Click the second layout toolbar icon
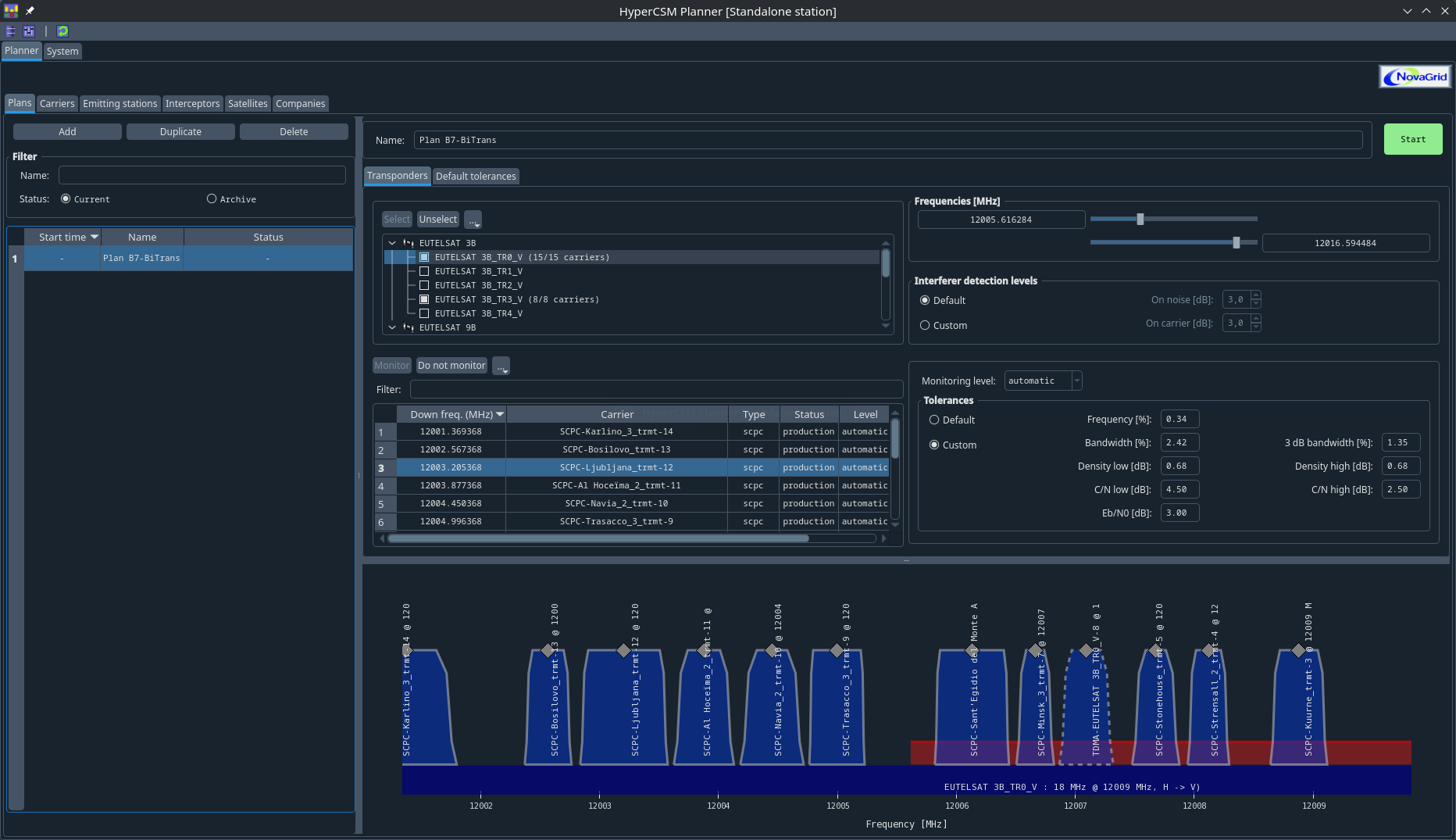This screenshot has width=1456, height=840. click(29, 31)
